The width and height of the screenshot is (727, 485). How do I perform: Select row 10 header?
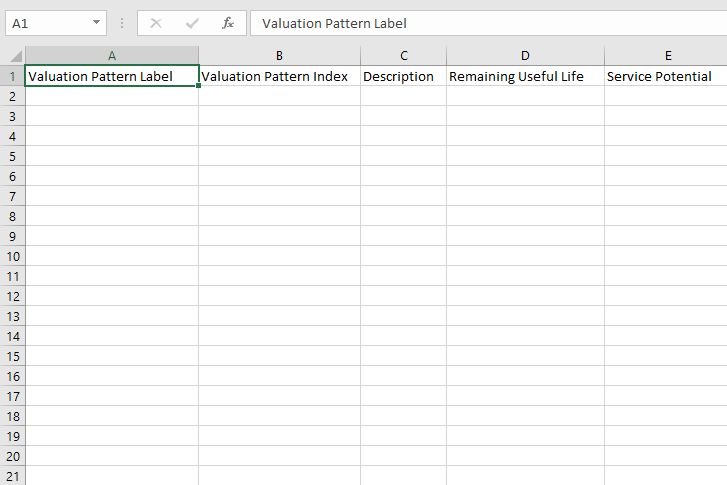13,256
